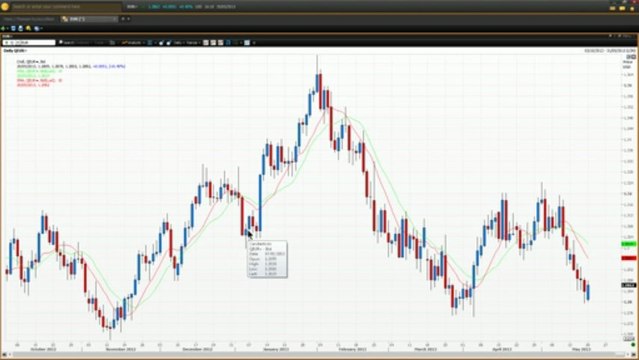The width and height of the screenshot is (639, 360).
Task: Click the print icon in toolbar
Action: (x=21, y=29)
